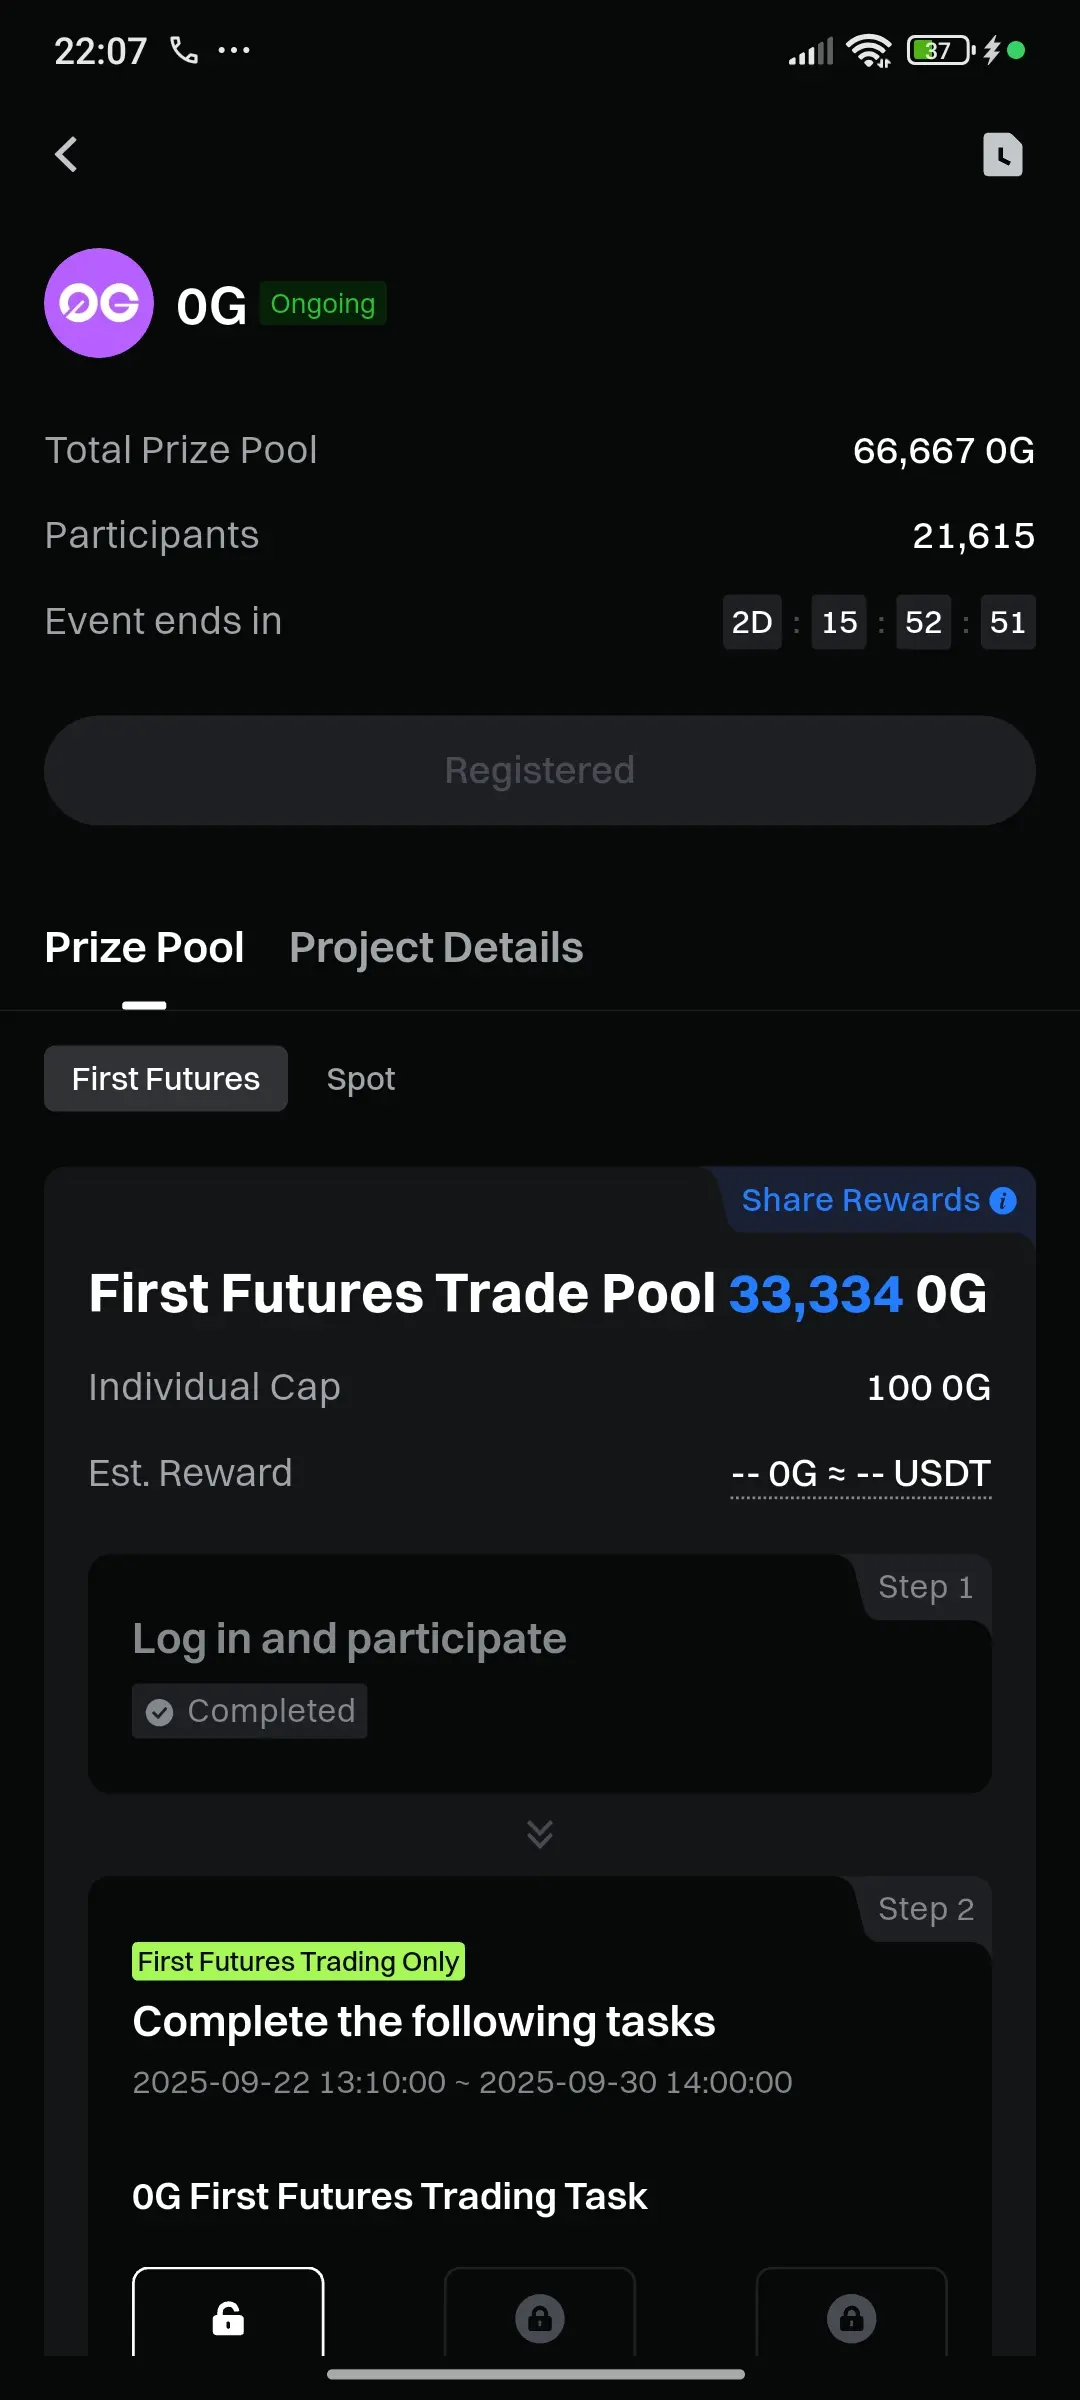The image size is (1080, 2400).
Task: Open the Share Rewards link
Action: point(860,1200)
